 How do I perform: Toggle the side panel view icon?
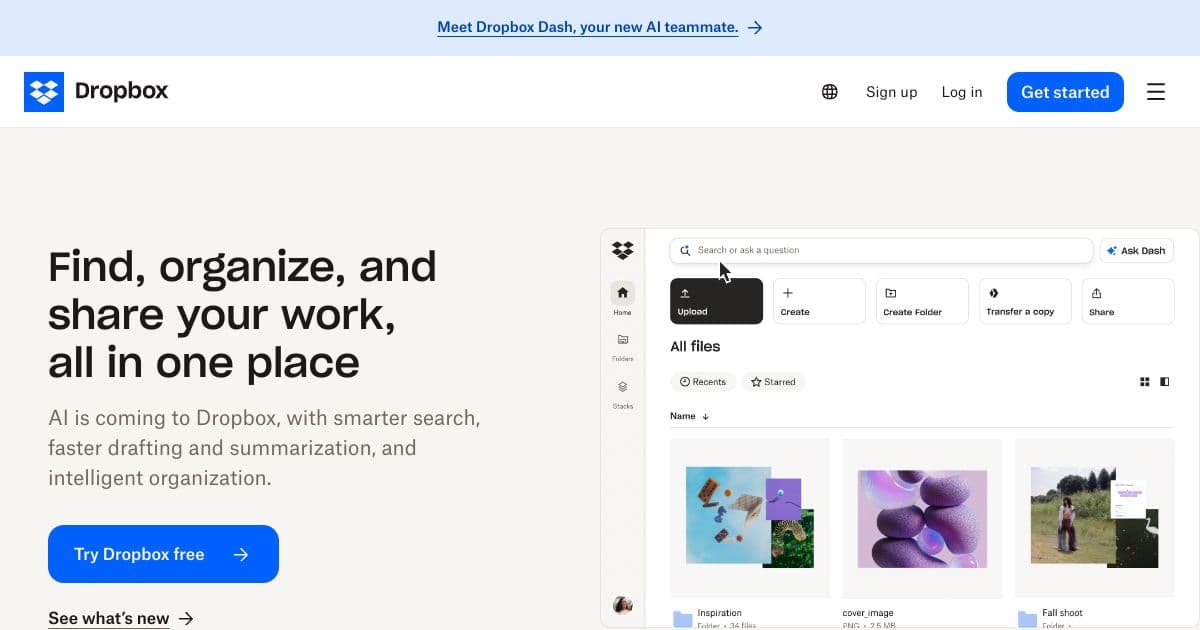coord(1165,381)
